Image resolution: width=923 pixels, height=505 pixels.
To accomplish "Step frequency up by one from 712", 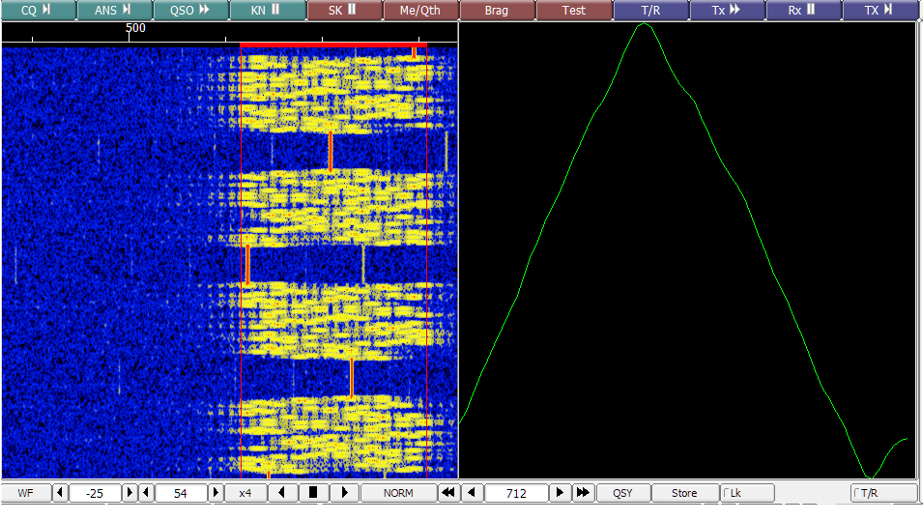I will click(x=561, y=493).
